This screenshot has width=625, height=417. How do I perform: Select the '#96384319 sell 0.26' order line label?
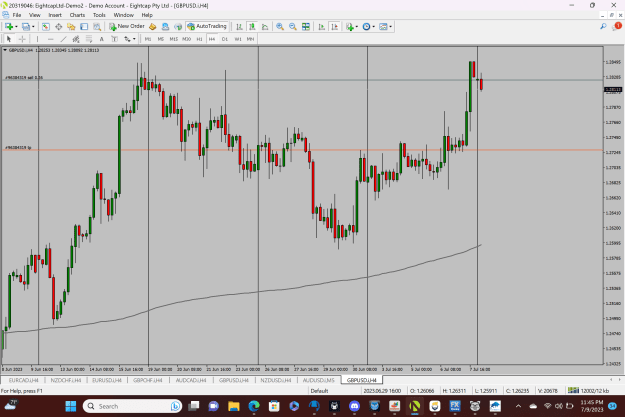[x=24, y=77]
